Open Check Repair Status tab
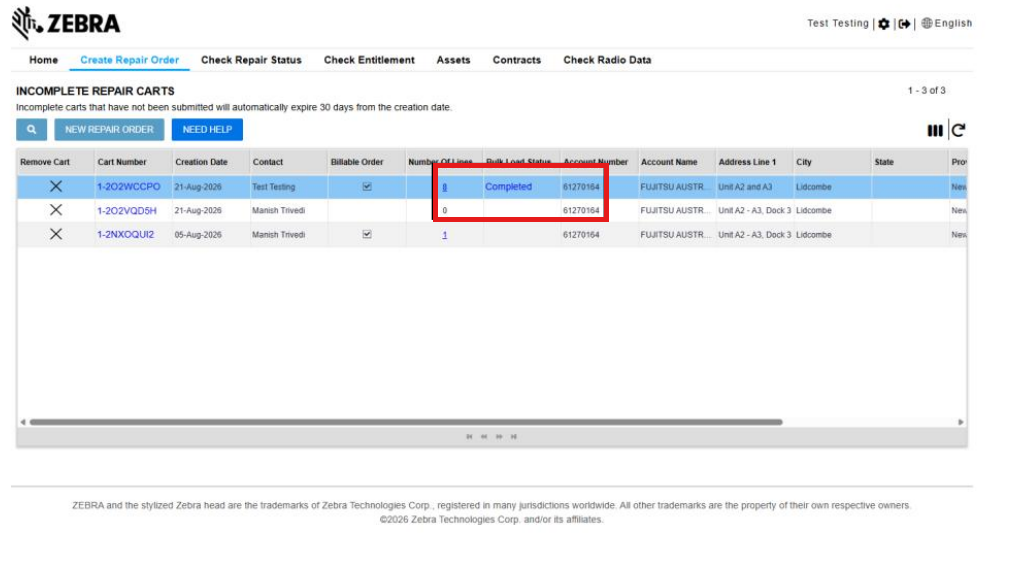Image resolution: width=1011 pixels, height=561 pixels. (251, 60)
